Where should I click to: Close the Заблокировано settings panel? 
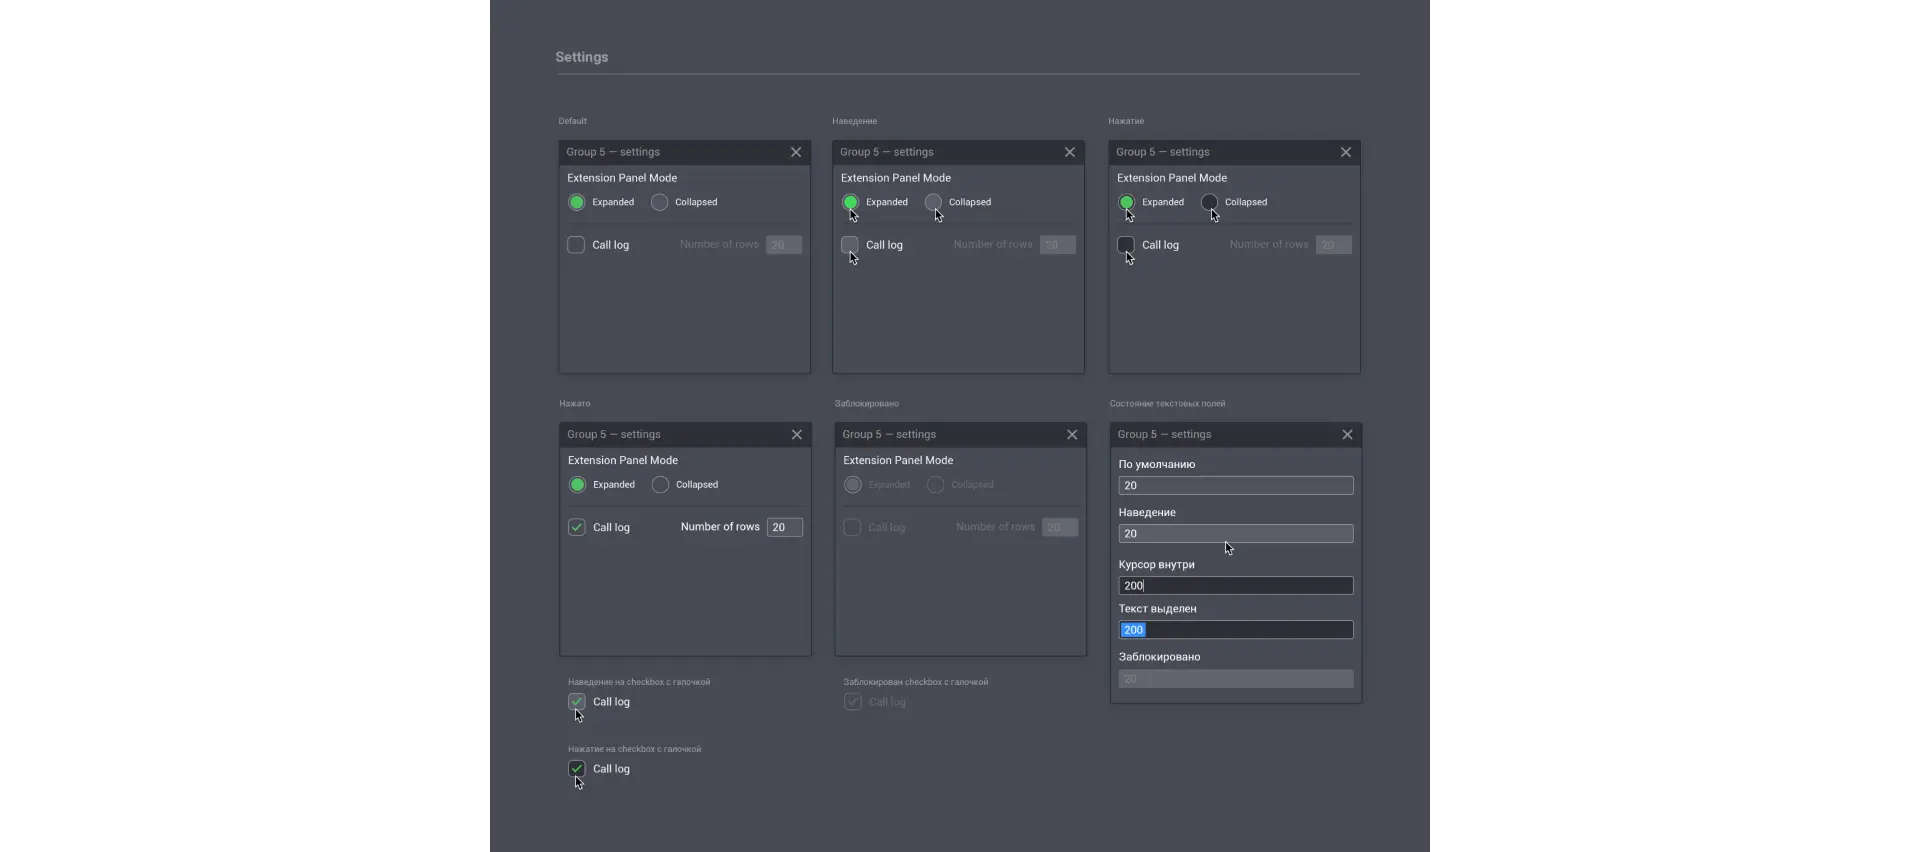[x=1072, y=435]
